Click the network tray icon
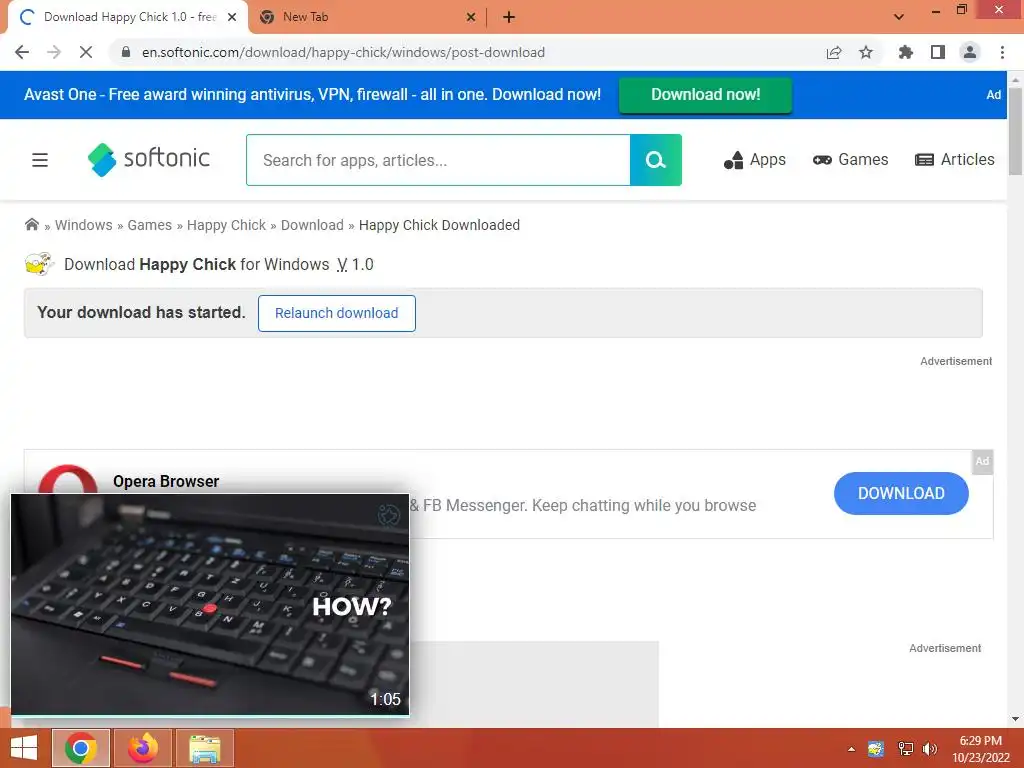 906,749
